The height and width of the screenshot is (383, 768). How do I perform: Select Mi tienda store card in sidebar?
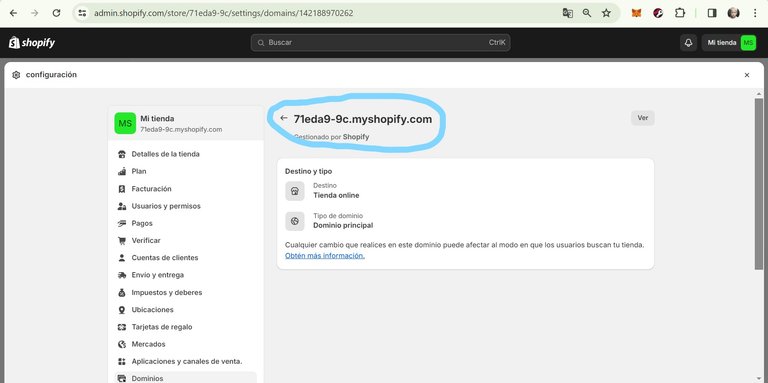point(186,123)
